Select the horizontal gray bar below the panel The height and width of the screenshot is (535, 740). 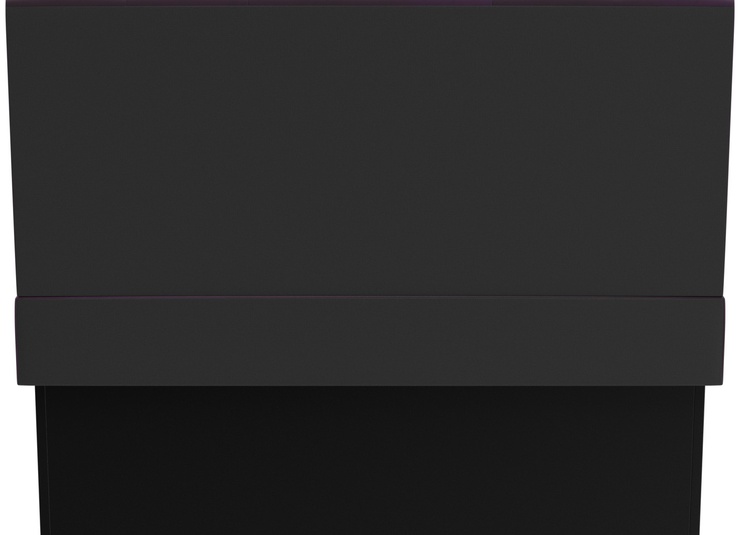tap(370, 341)
